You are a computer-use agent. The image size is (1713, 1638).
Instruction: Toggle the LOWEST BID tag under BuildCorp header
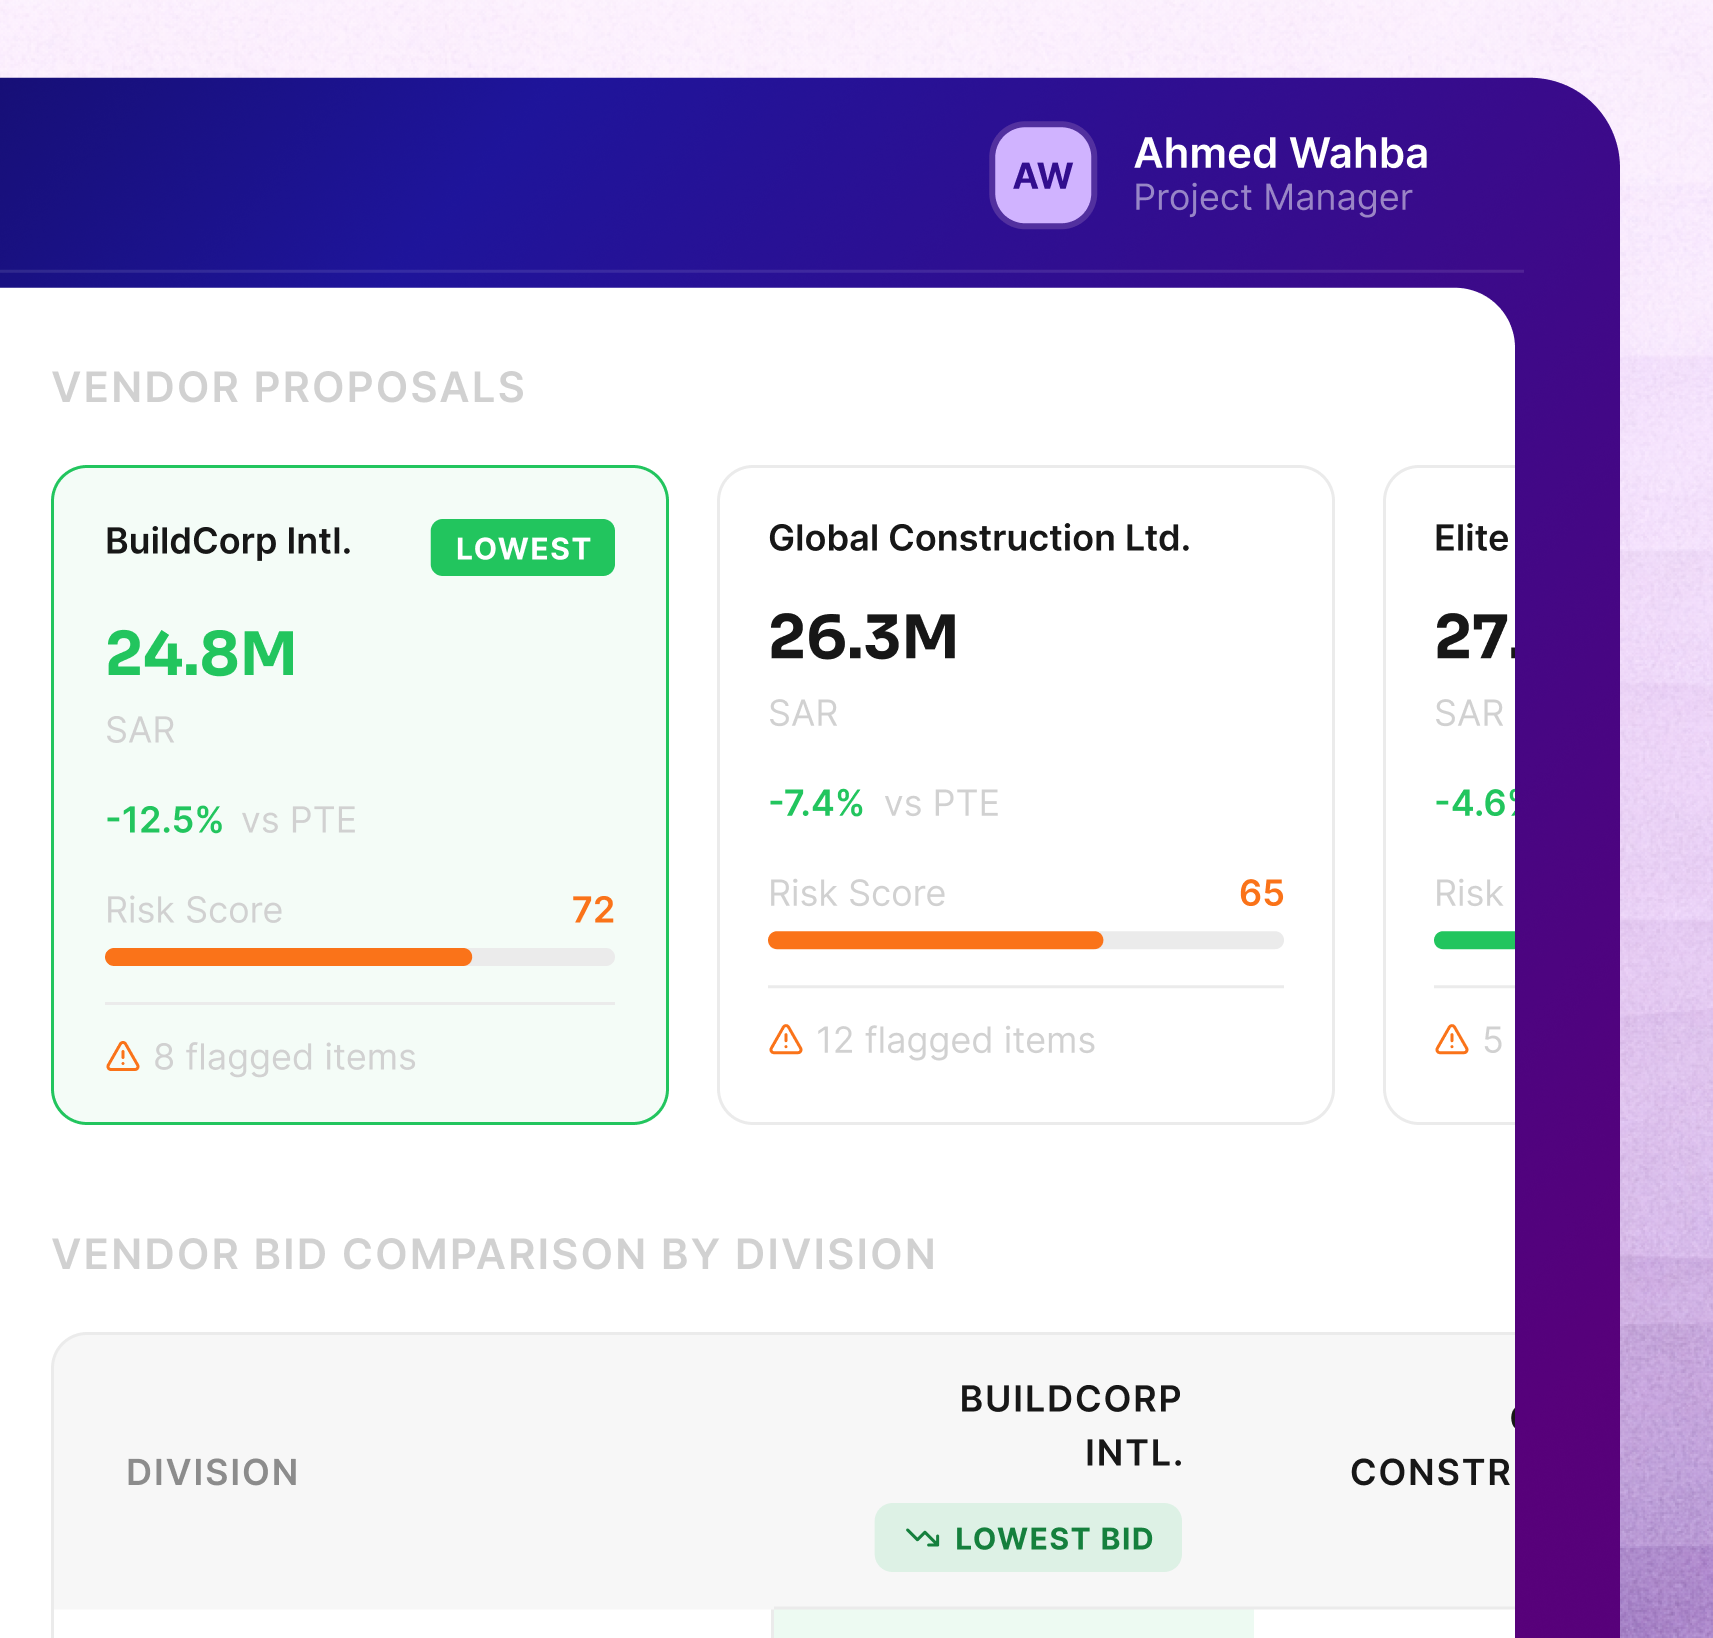(1028, 1538)
